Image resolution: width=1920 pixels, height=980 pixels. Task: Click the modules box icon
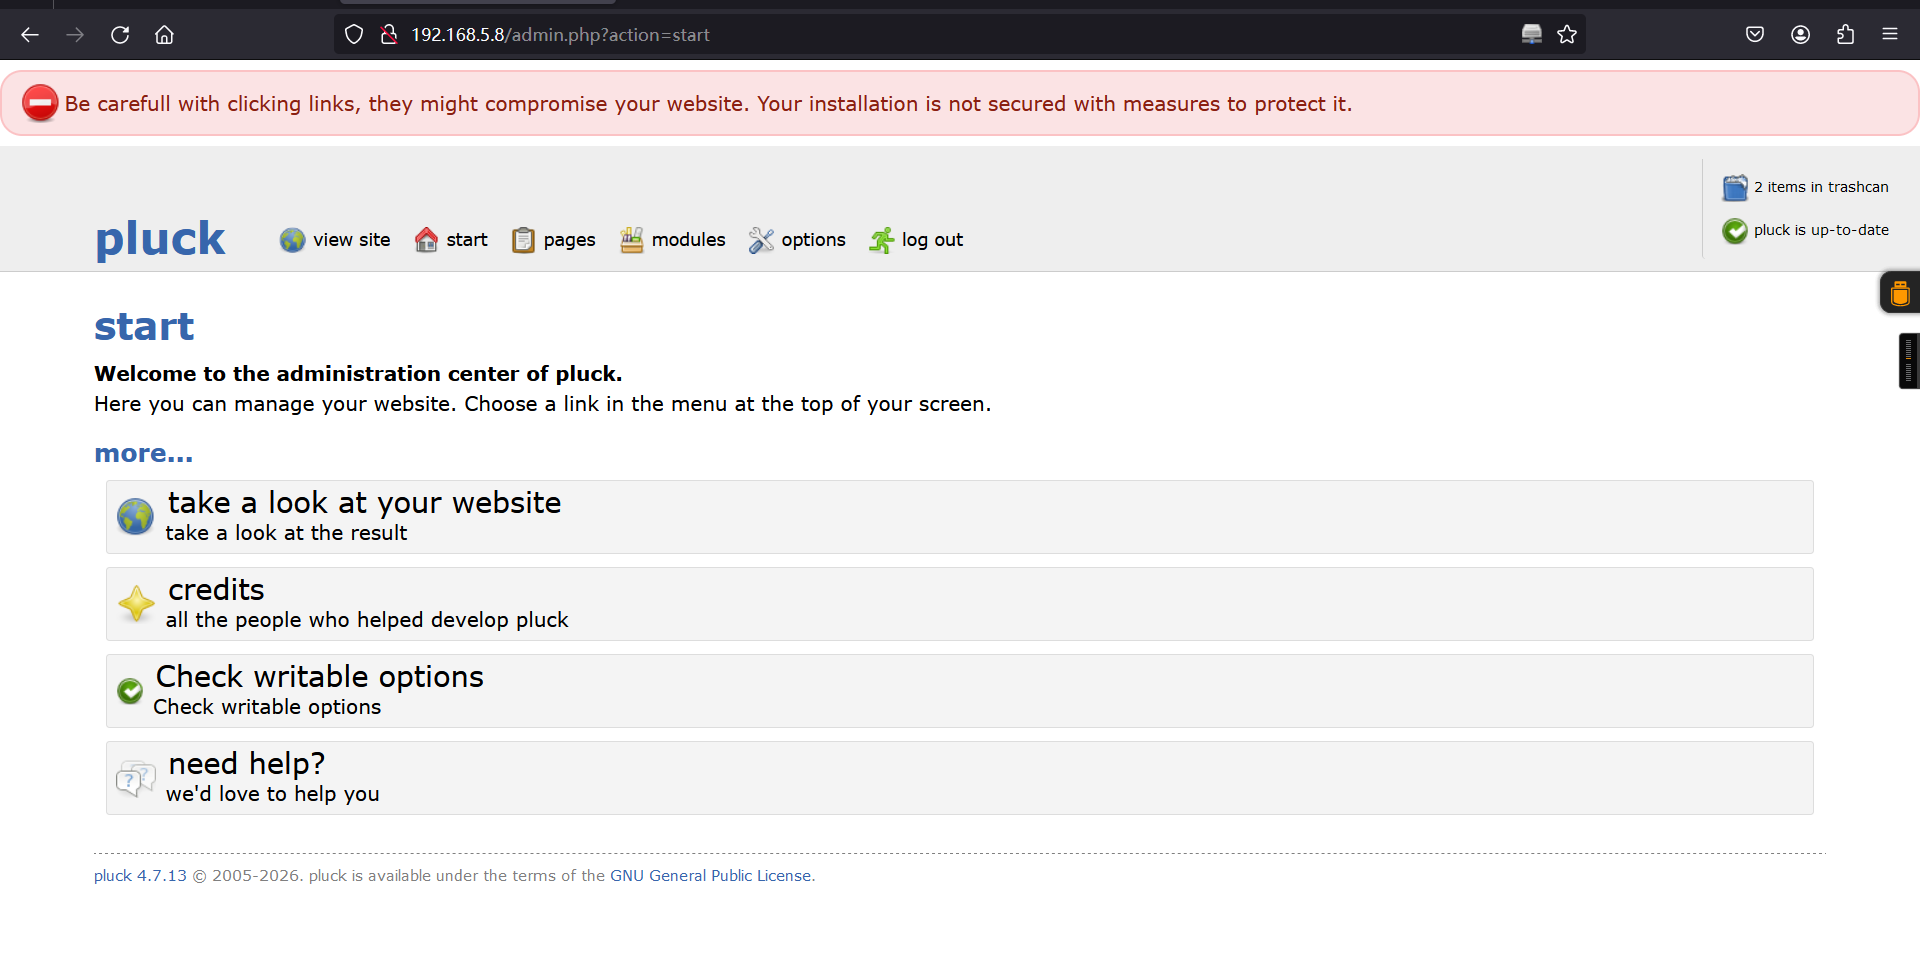pyautogui.click(x=631, y=240)
